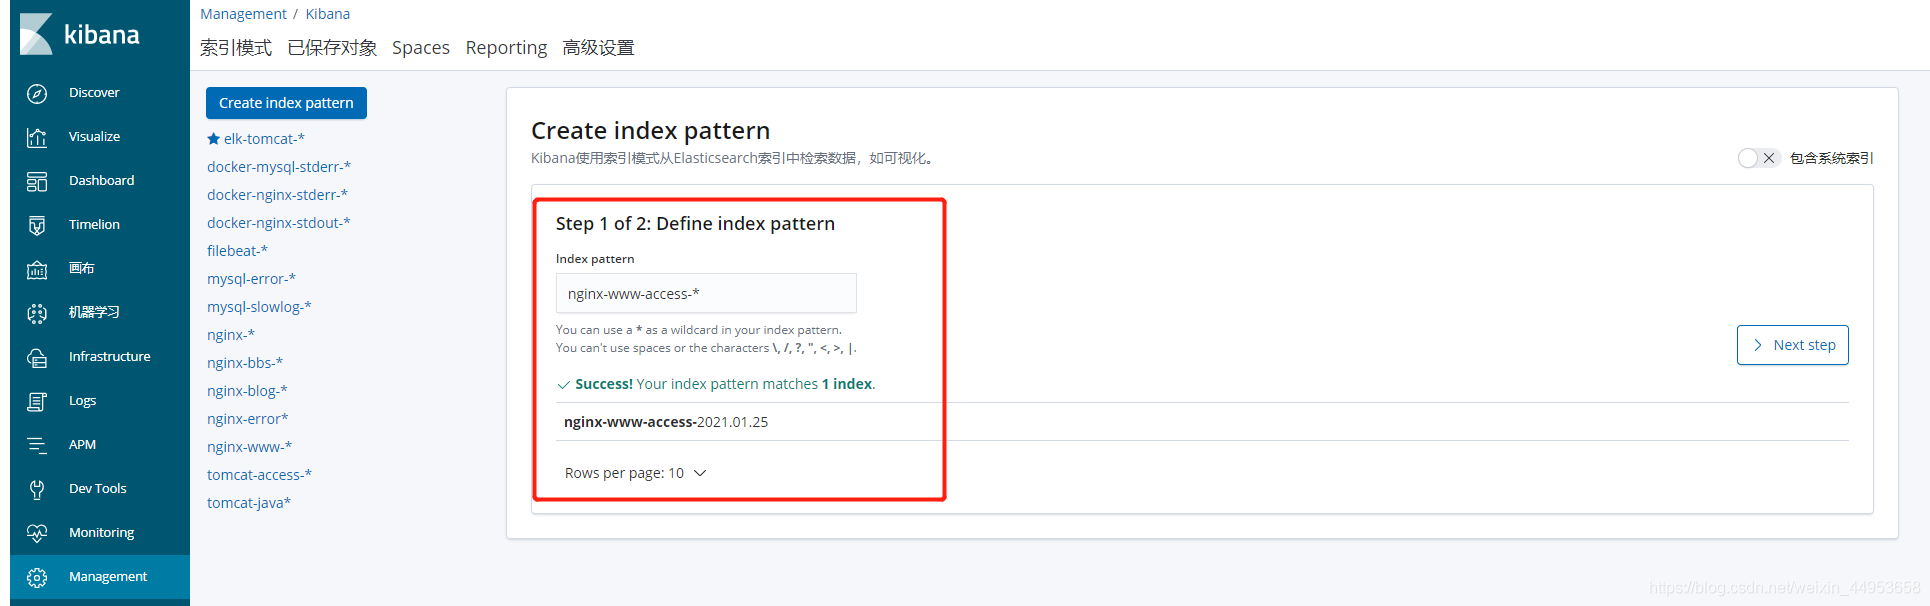This screenshot has width=1930, height=606.
Task: Open nginx-bbs-* index pattern
Action: point(245,363)
